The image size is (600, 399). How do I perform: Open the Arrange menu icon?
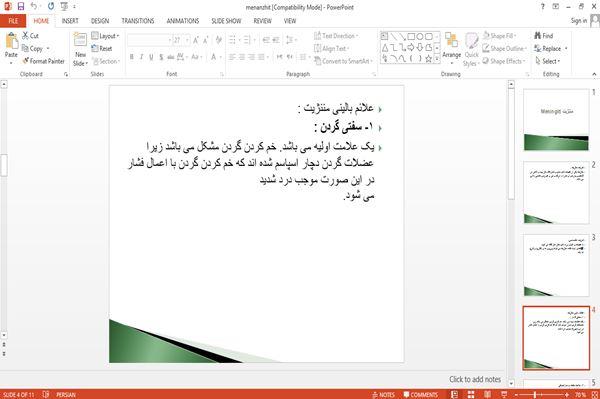(x=452, y=41)
